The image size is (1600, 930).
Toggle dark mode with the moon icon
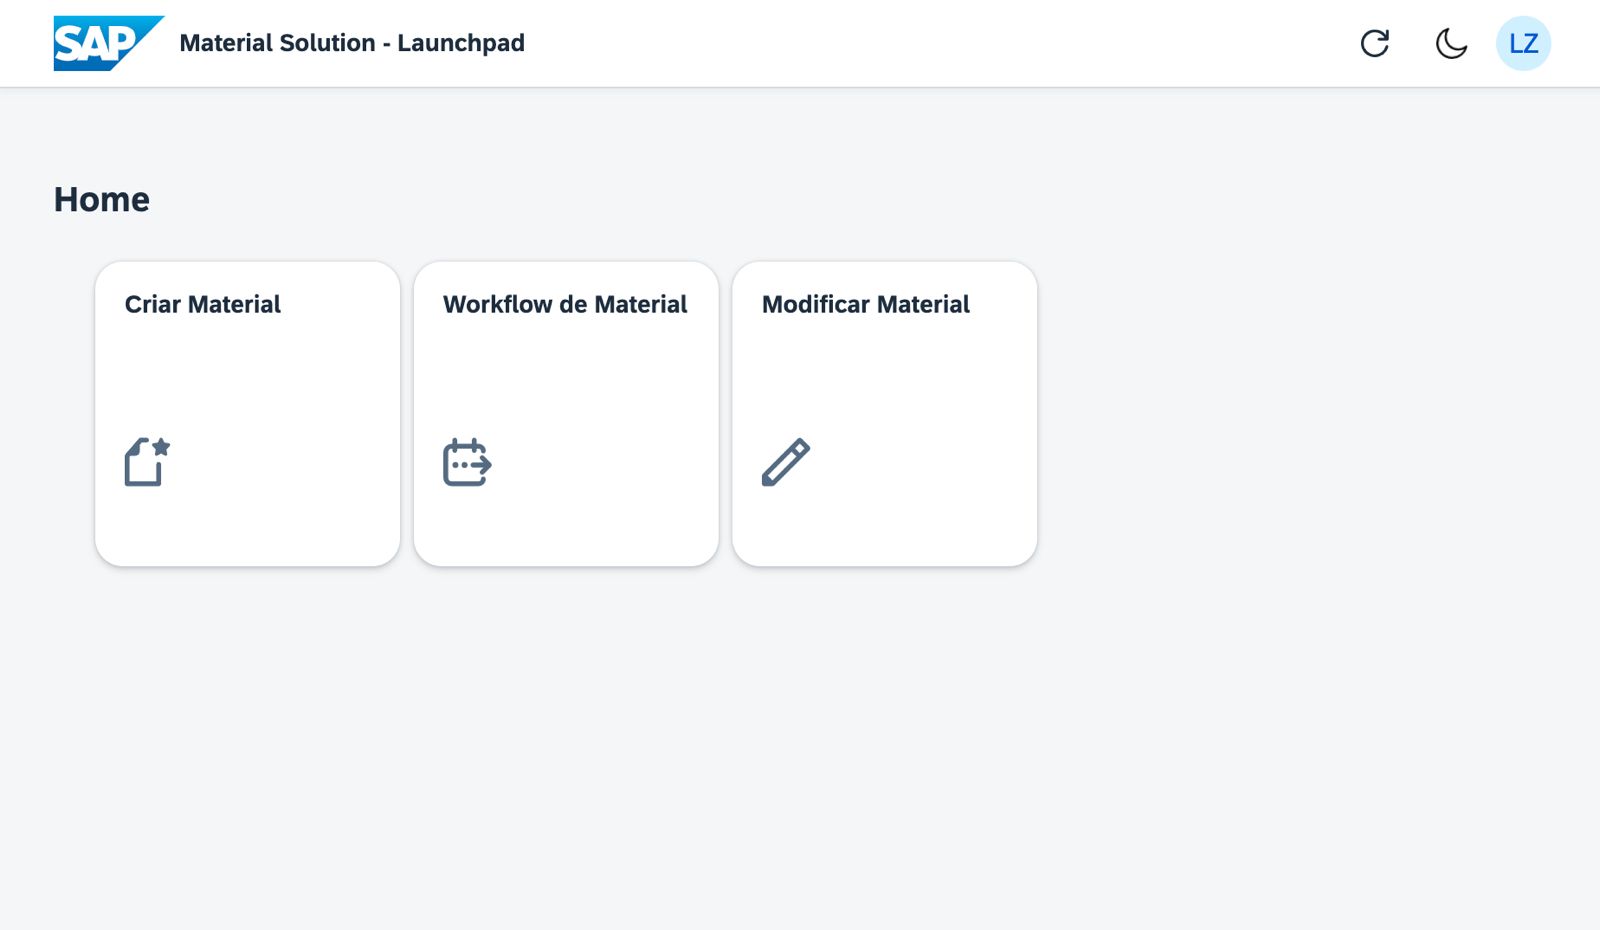1451,43
